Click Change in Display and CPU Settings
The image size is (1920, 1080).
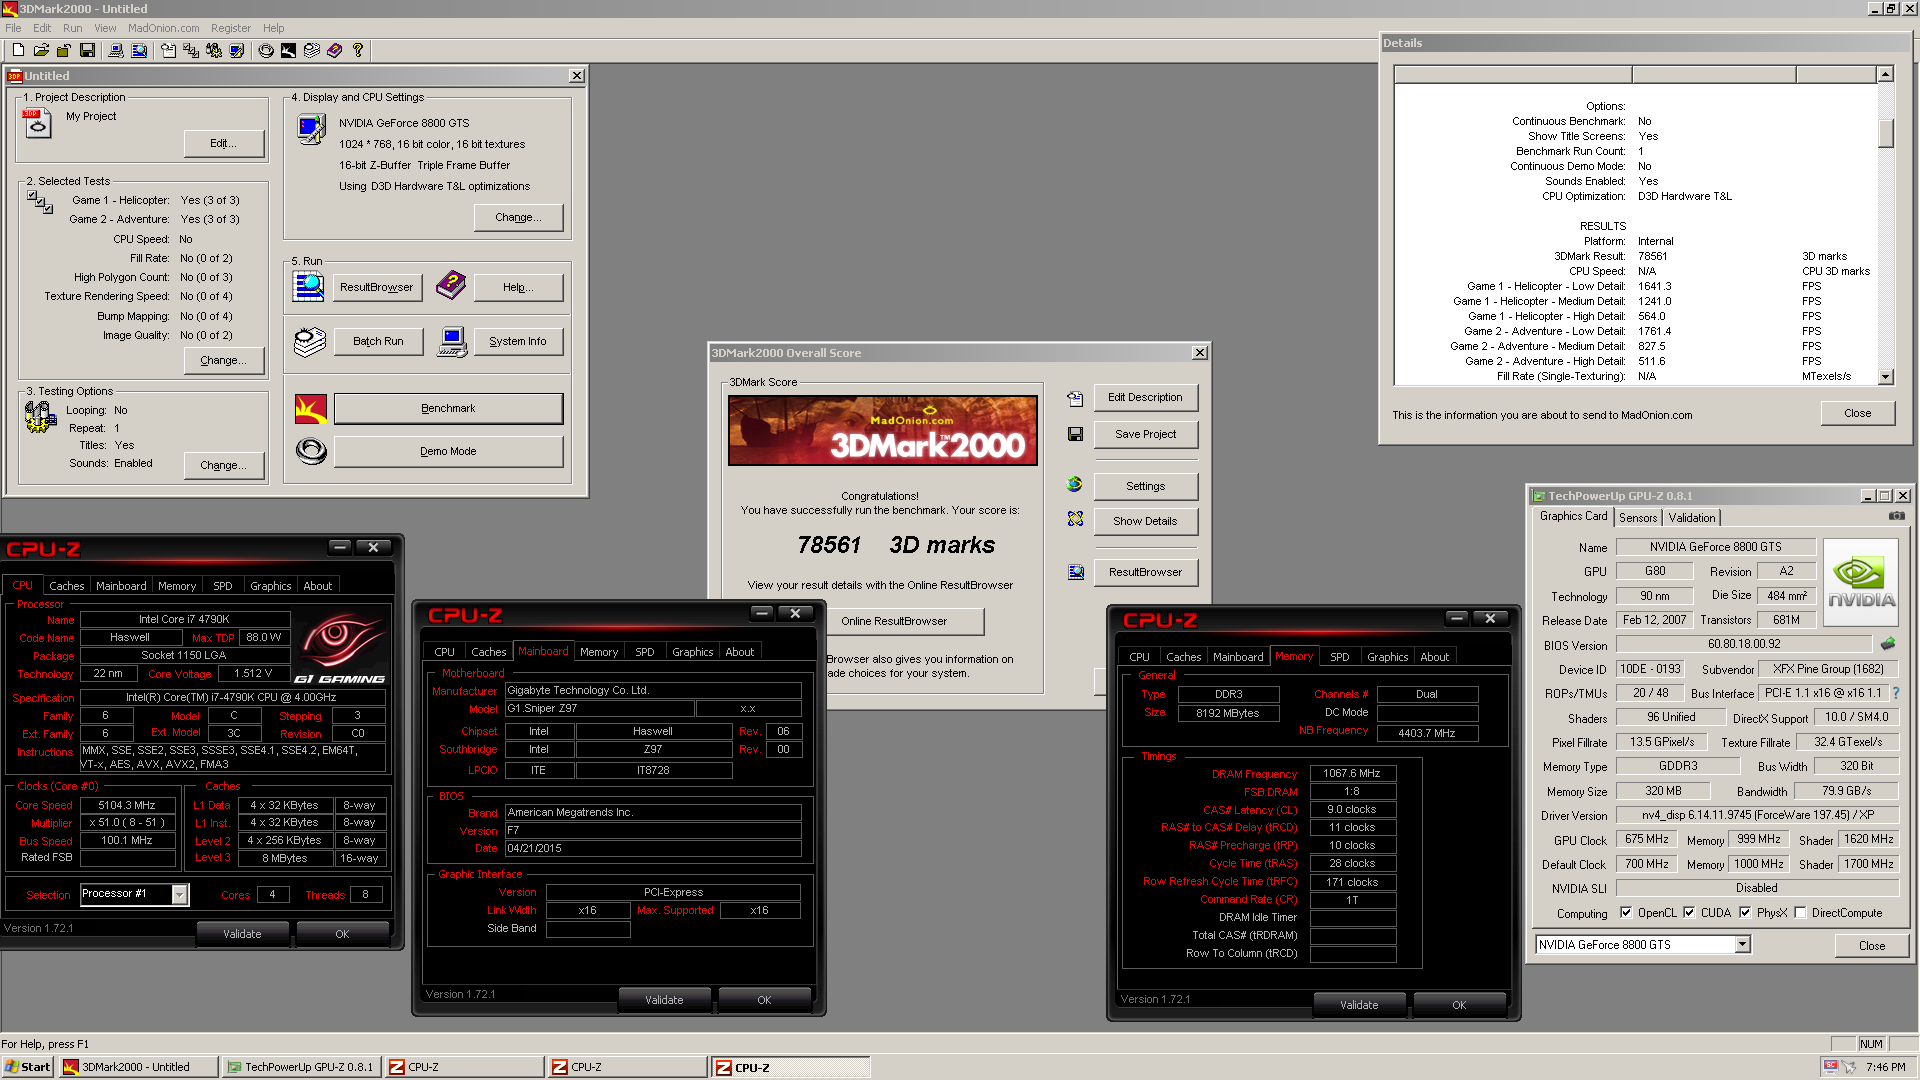518,217
